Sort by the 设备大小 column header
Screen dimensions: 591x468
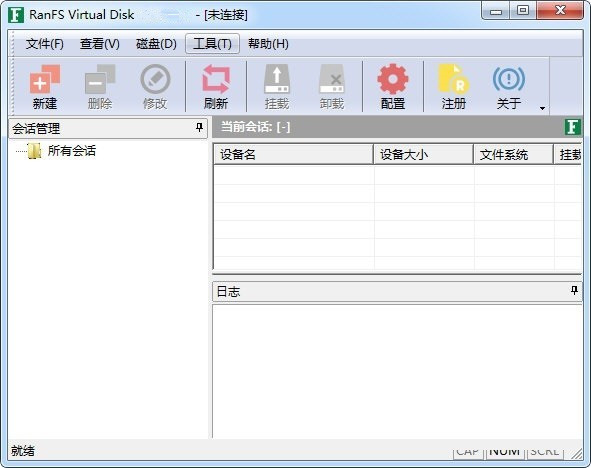(423, 154)
